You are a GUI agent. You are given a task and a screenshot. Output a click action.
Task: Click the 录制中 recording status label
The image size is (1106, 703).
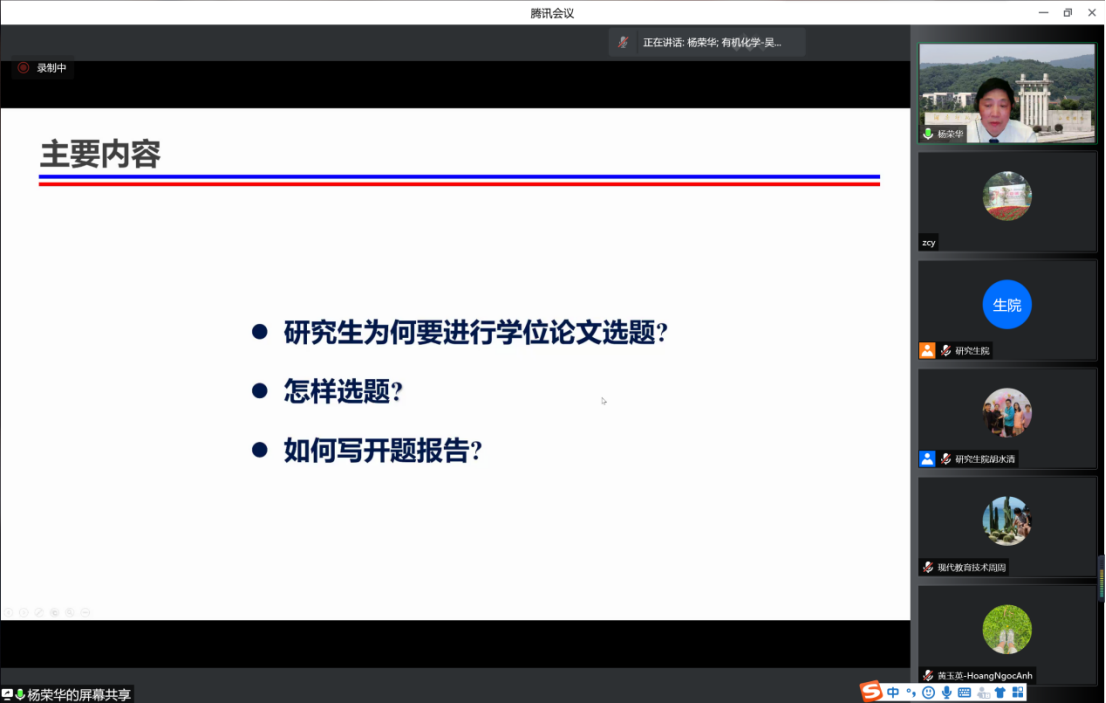tap(51, 68)
